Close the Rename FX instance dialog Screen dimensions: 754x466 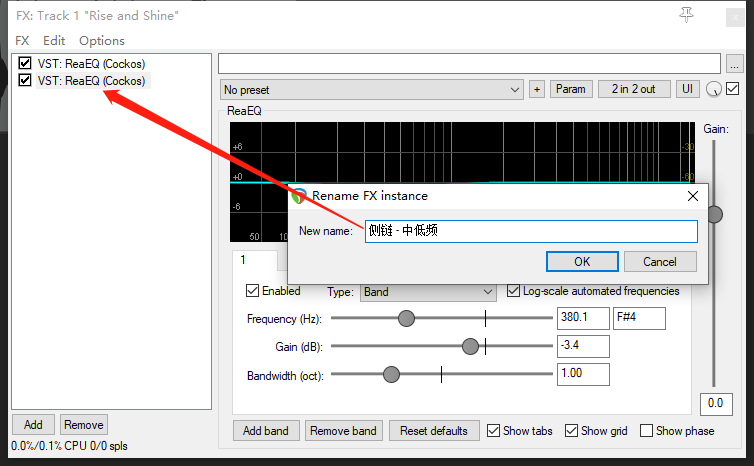(692, 196)
